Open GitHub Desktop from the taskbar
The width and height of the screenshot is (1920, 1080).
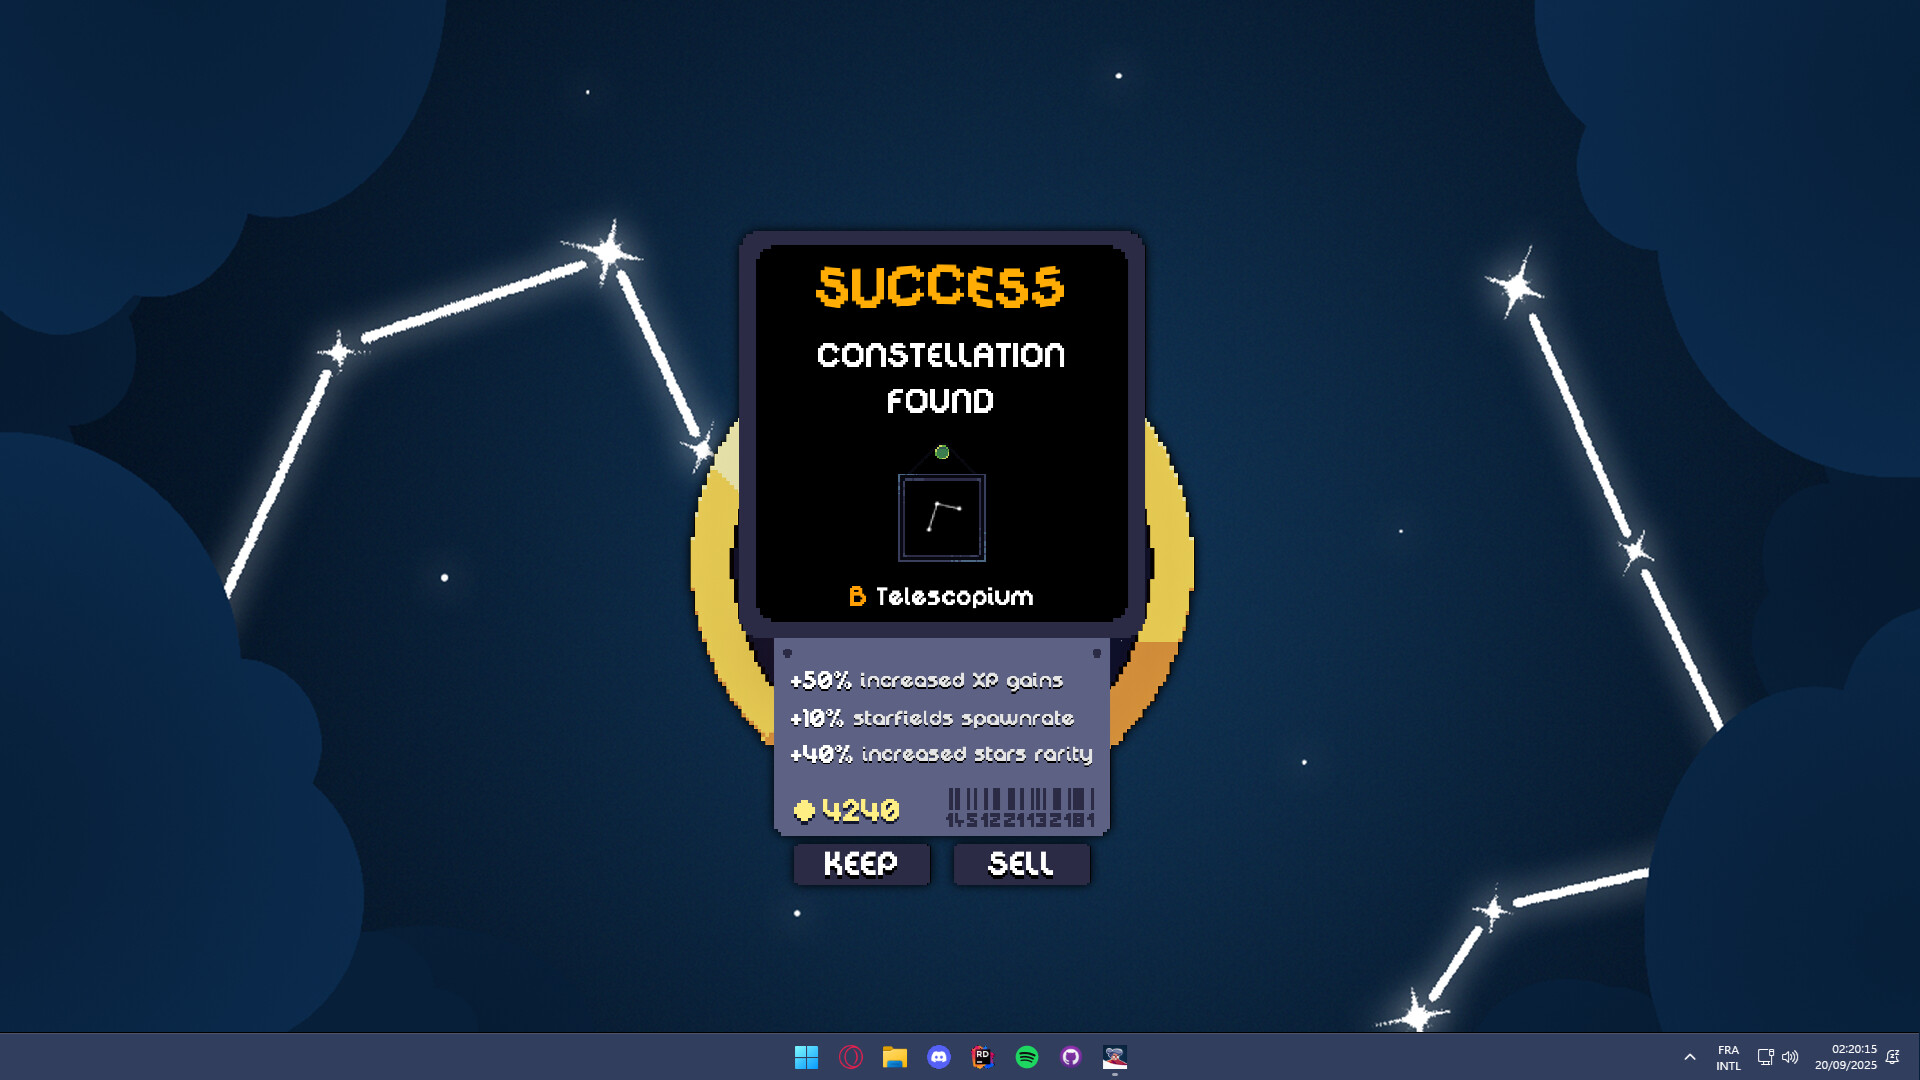(x=1071, y=1057)
